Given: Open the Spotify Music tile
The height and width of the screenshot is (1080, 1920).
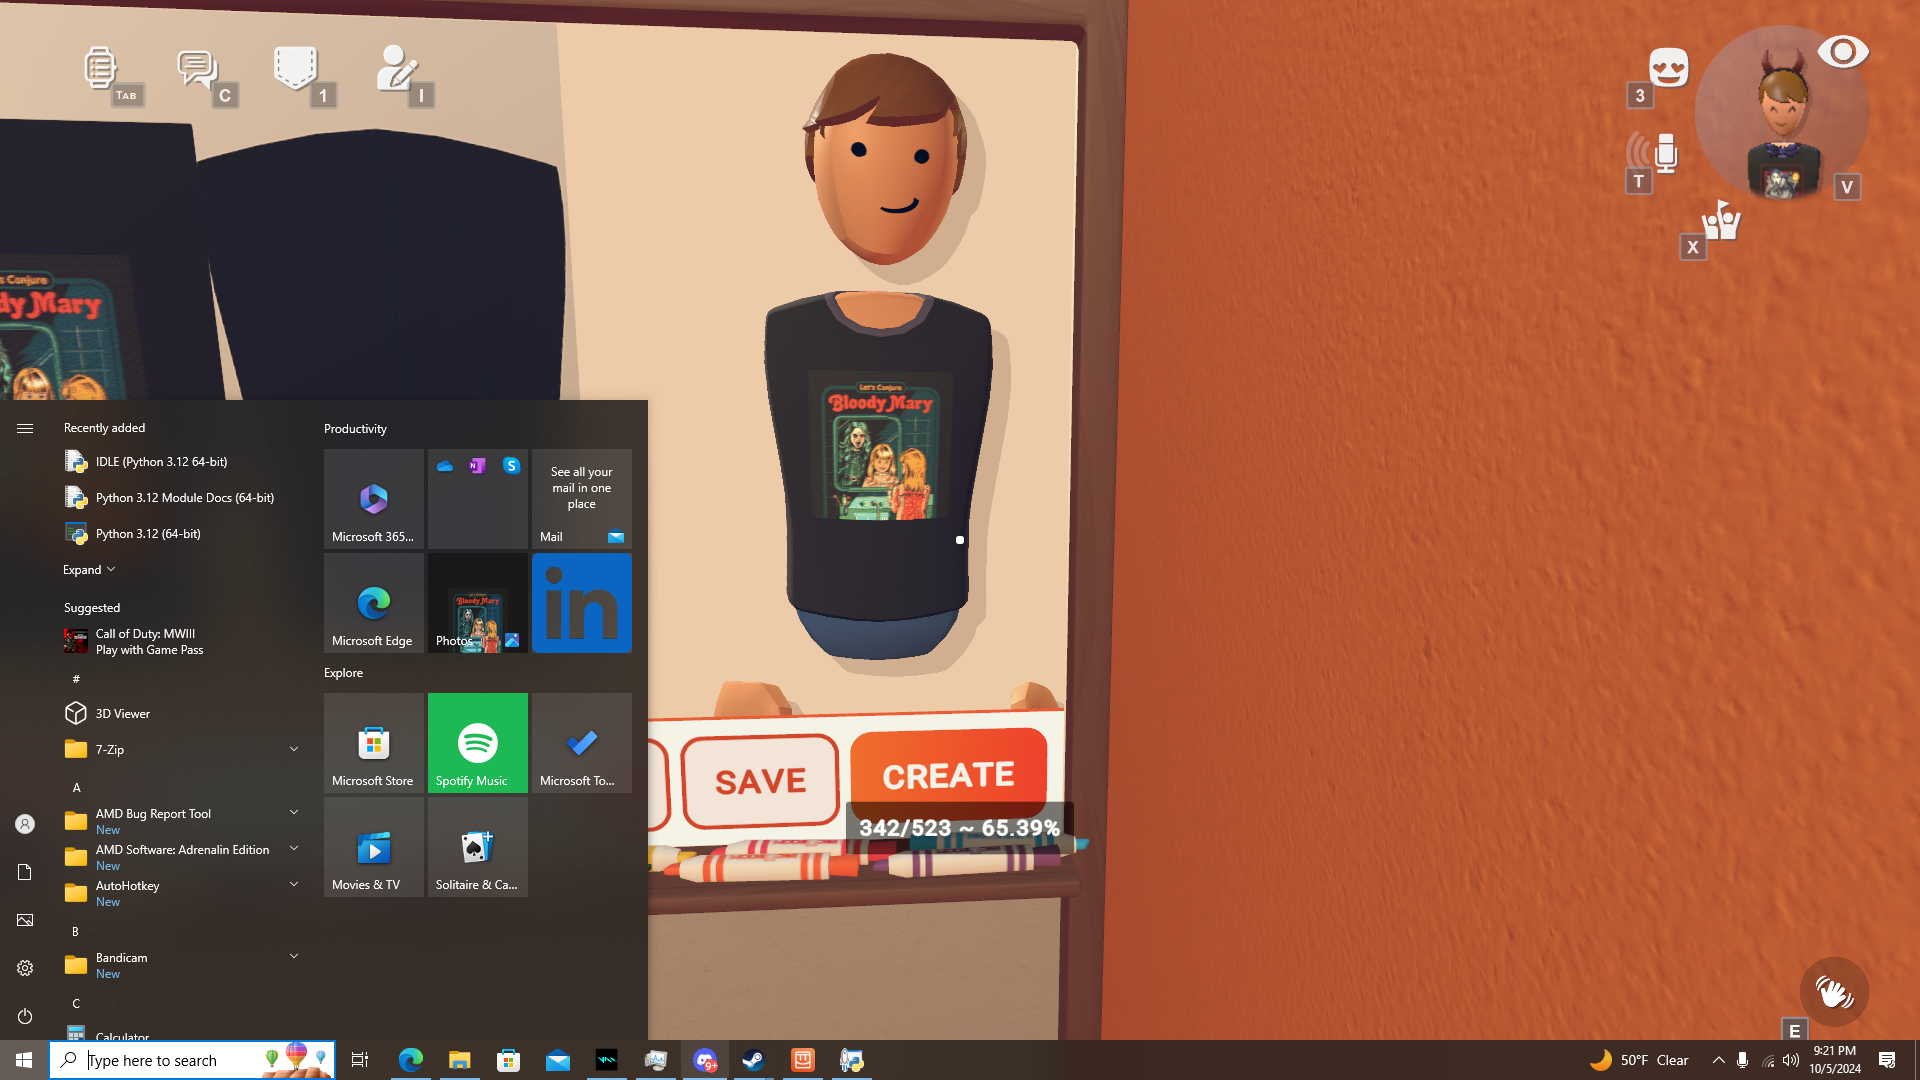Looking at the screenshot, I should (x=477, y=743).
